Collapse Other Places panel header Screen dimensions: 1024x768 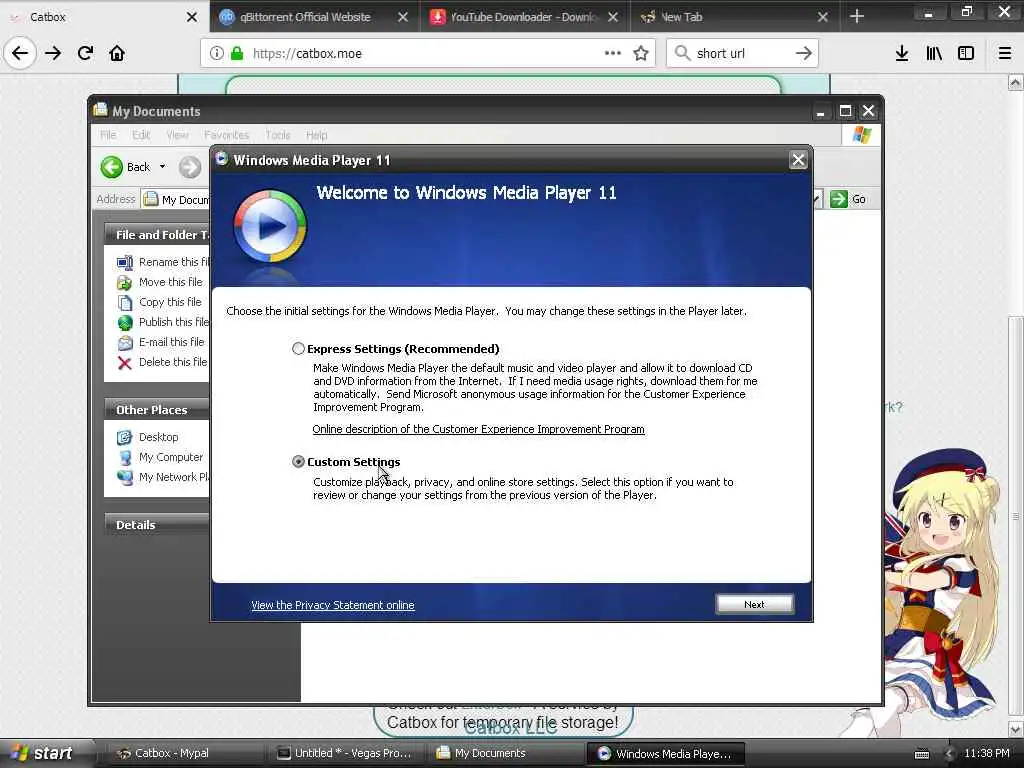[x=157, y=409]
